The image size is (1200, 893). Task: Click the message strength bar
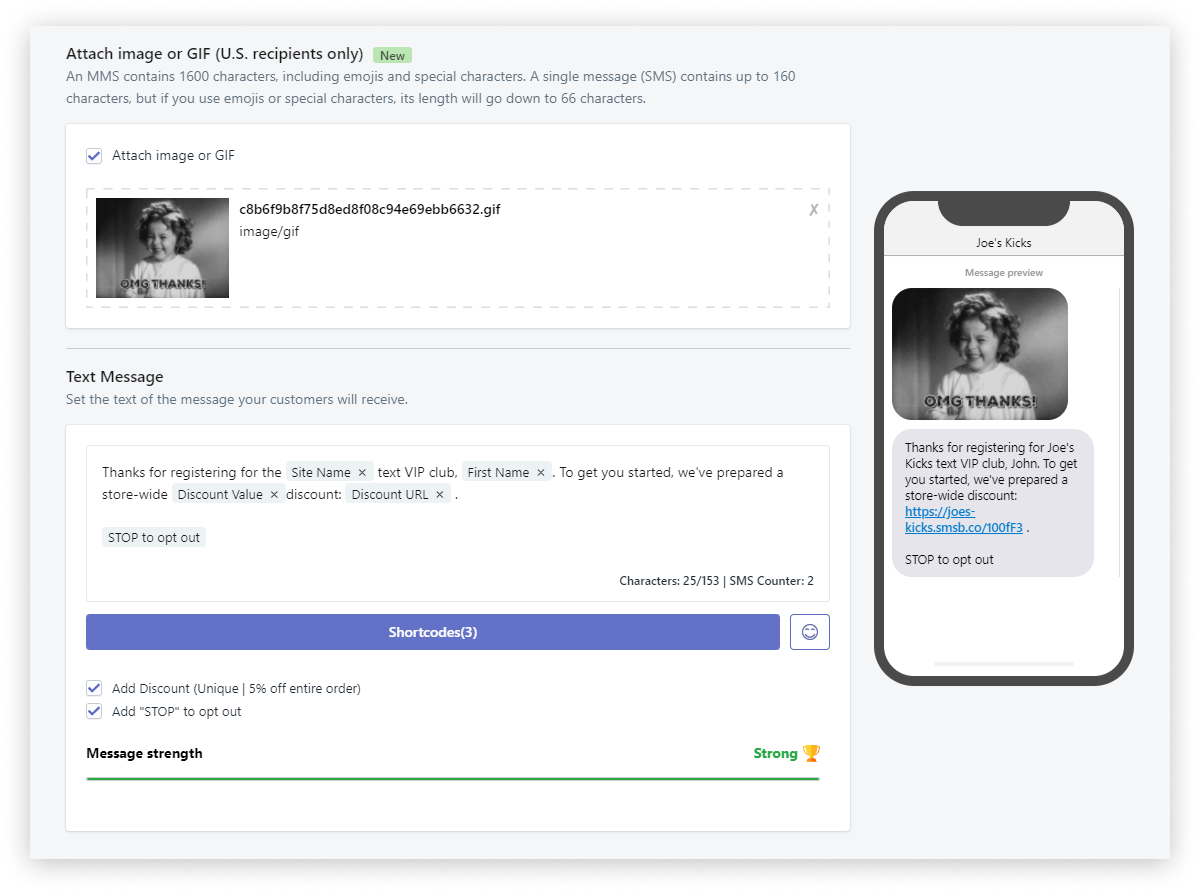coord(452,778)
